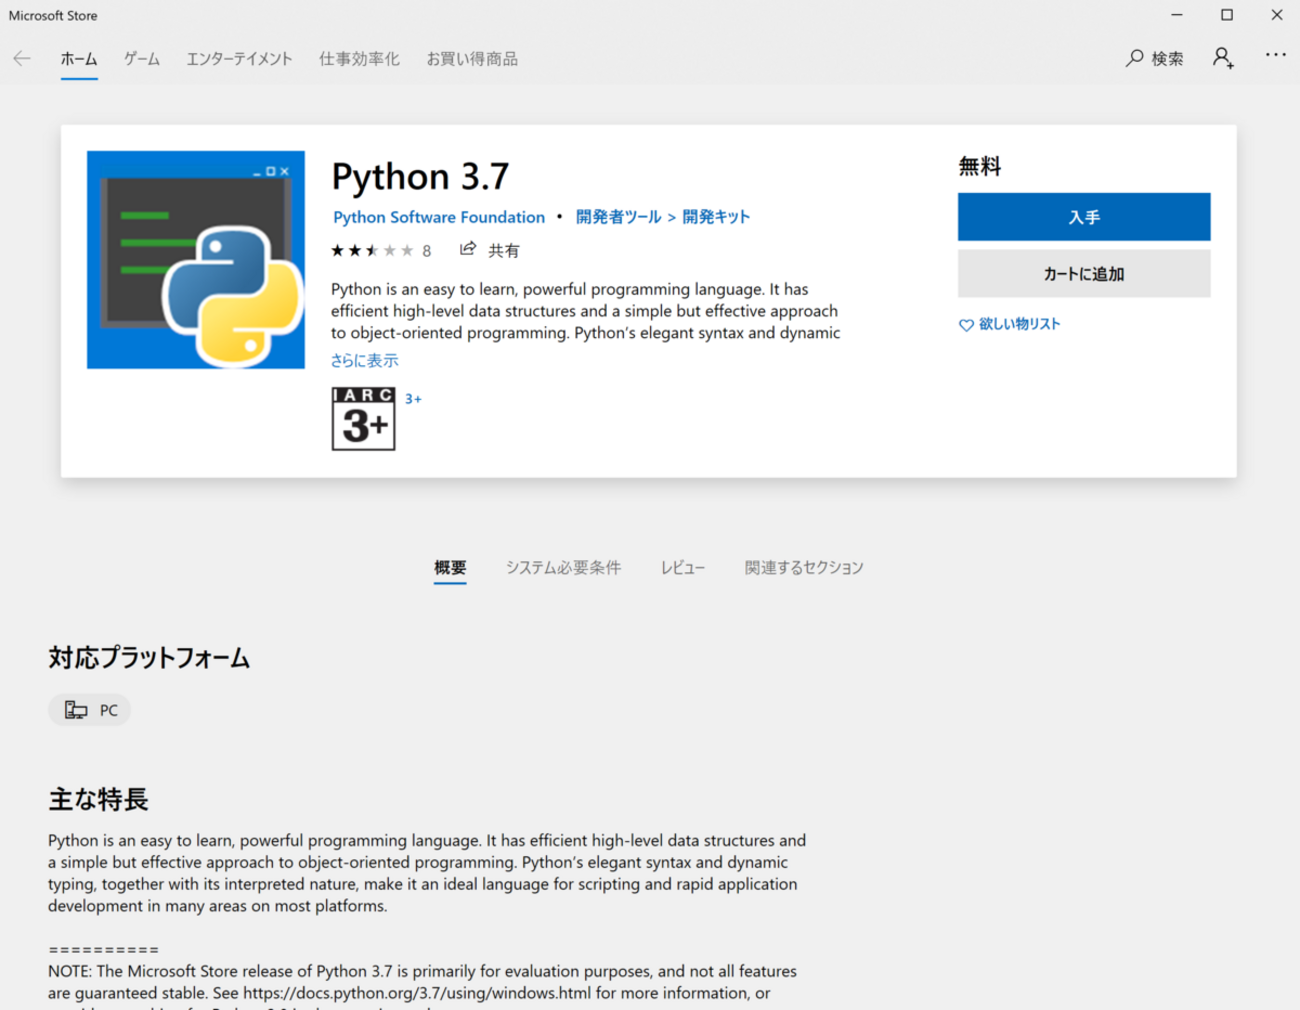Click the カートに追加 button
Image resolution: width=1300 pixels, height=1010 pixels.
[x=1083, y=274]
